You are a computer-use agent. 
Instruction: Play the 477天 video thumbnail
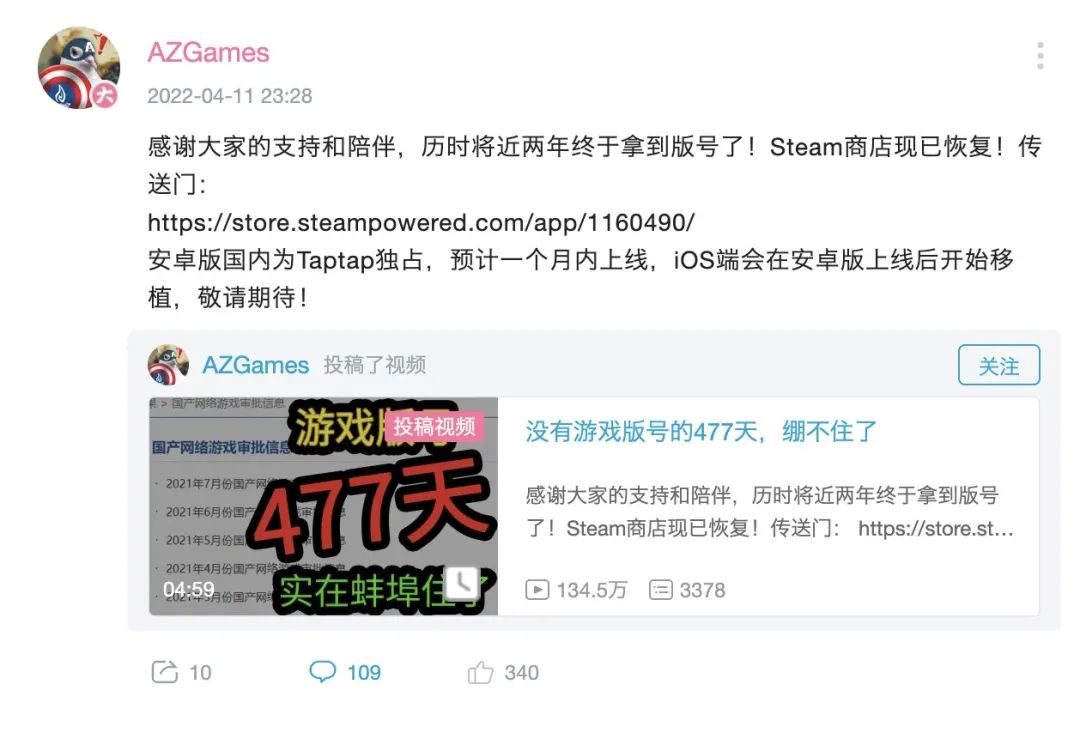[323, 506]
